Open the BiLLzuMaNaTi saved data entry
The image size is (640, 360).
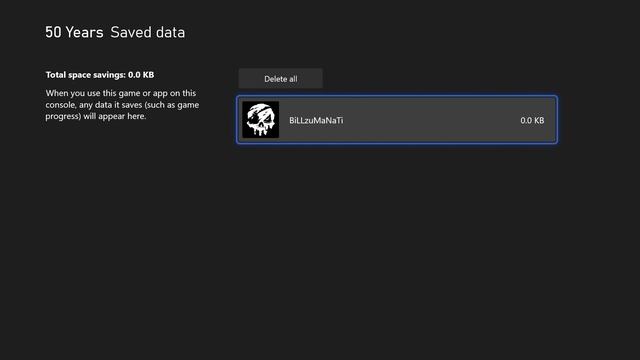tap(397, 120)
